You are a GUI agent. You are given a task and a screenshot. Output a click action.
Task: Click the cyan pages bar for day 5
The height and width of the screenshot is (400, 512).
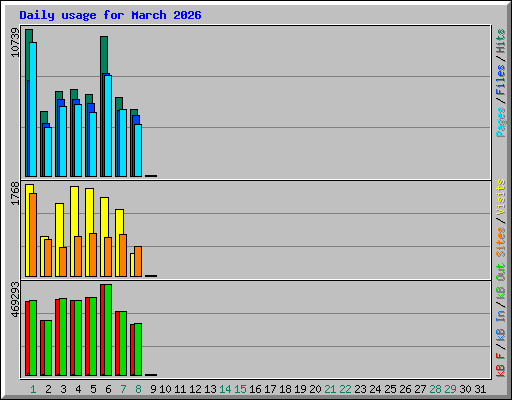pyautogui.click(x=93, y=144)
